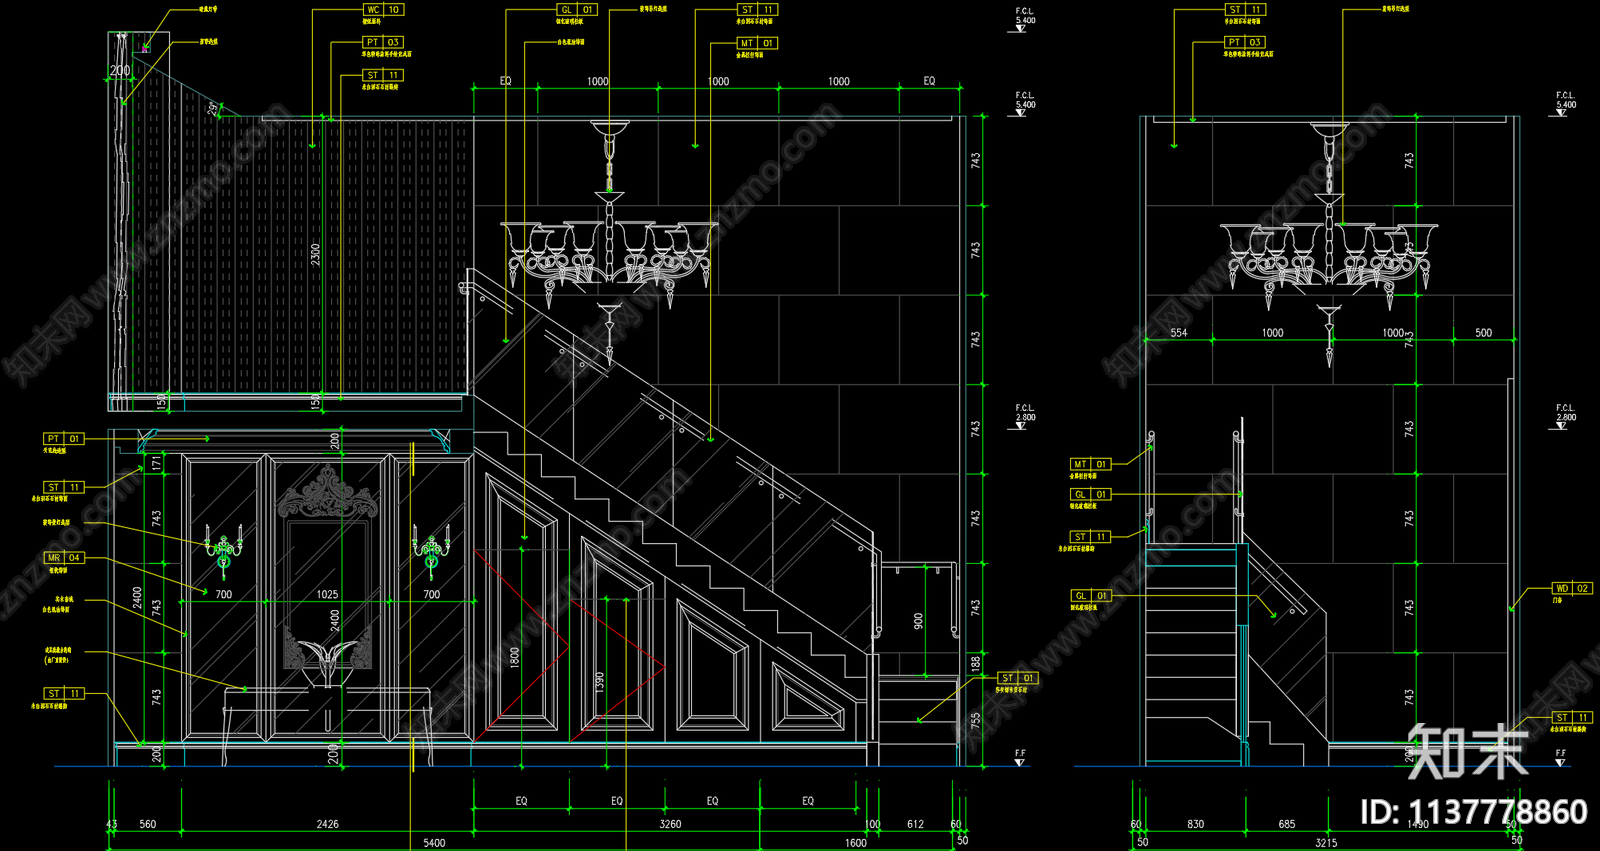Click the 1600 dimension value

(856, 843)
